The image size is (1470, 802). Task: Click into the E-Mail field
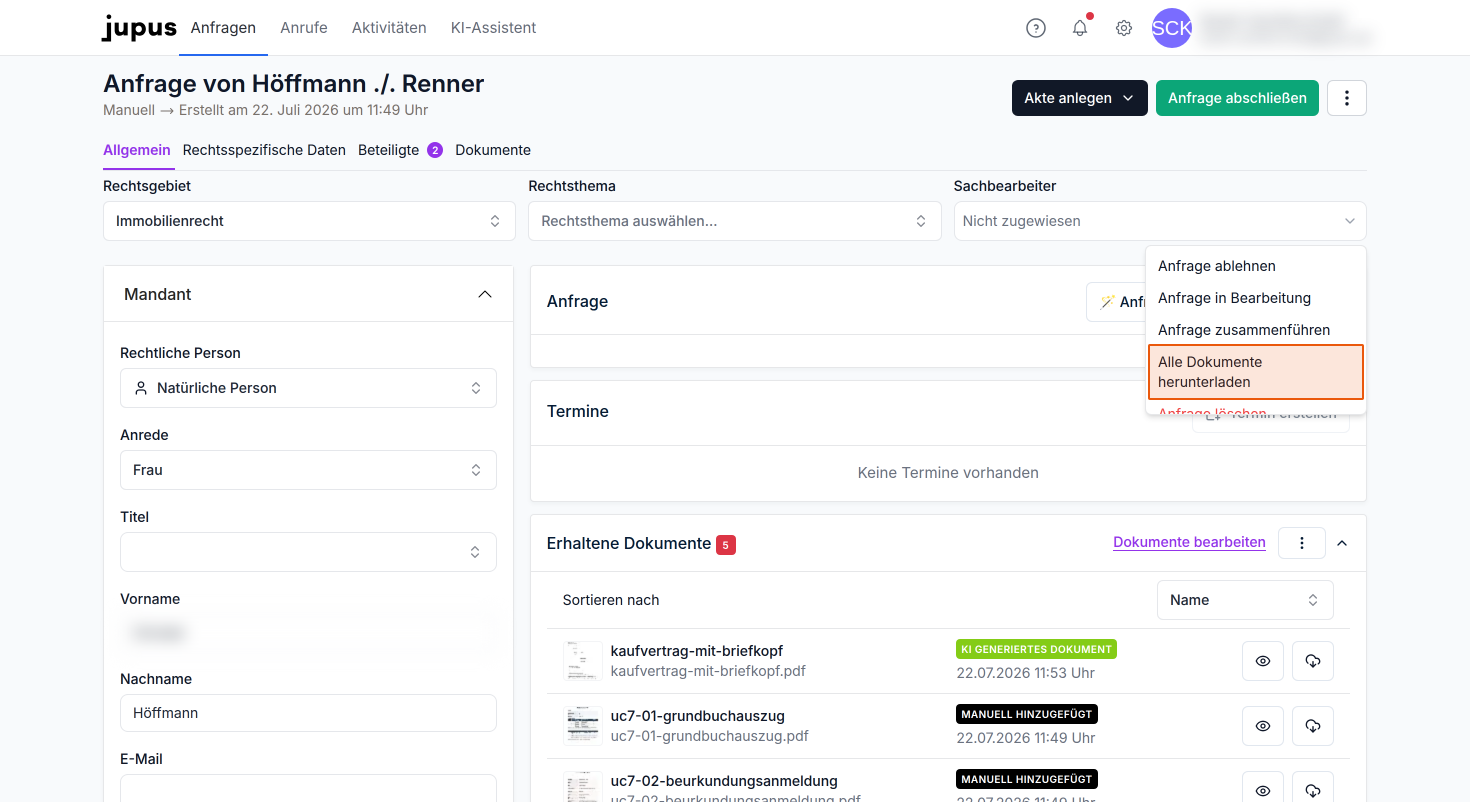(x=308, y=788)
